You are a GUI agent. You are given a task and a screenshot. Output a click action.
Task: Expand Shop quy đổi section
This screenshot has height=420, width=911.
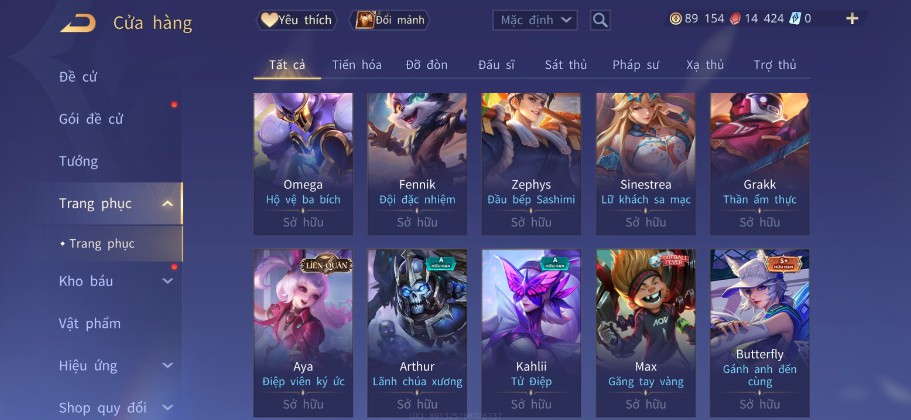point(167,408)
